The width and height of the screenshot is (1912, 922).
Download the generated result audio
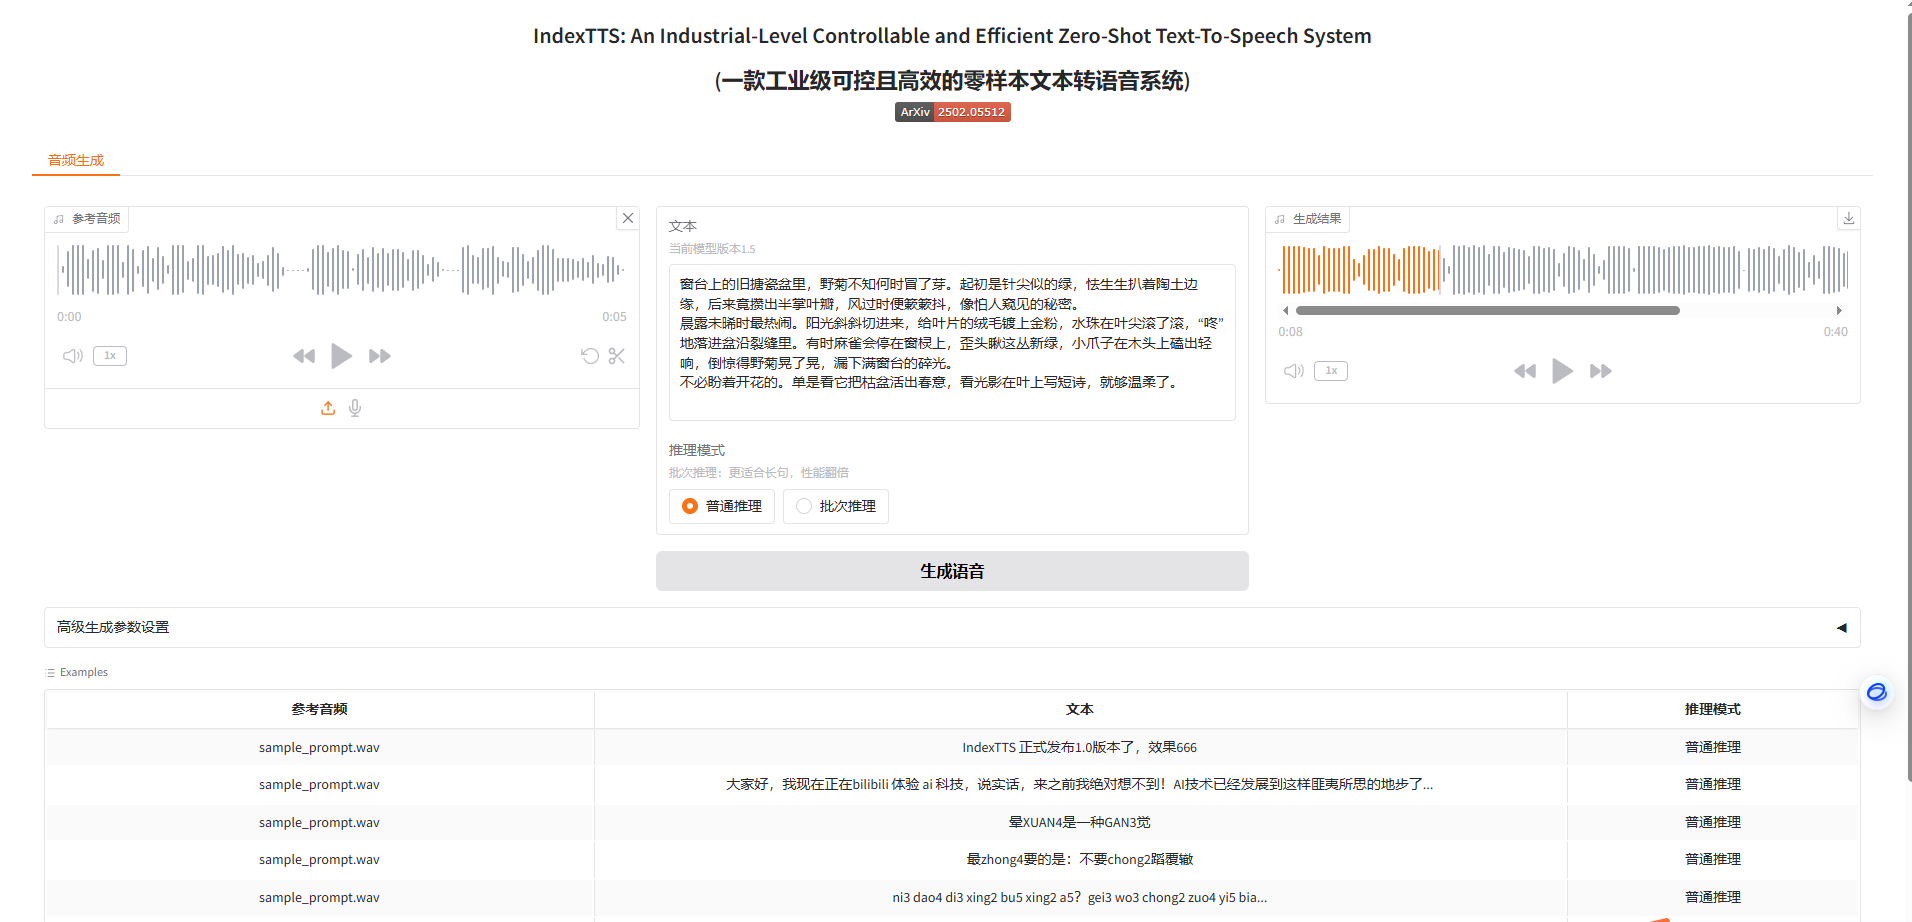tap(1849, 218)
